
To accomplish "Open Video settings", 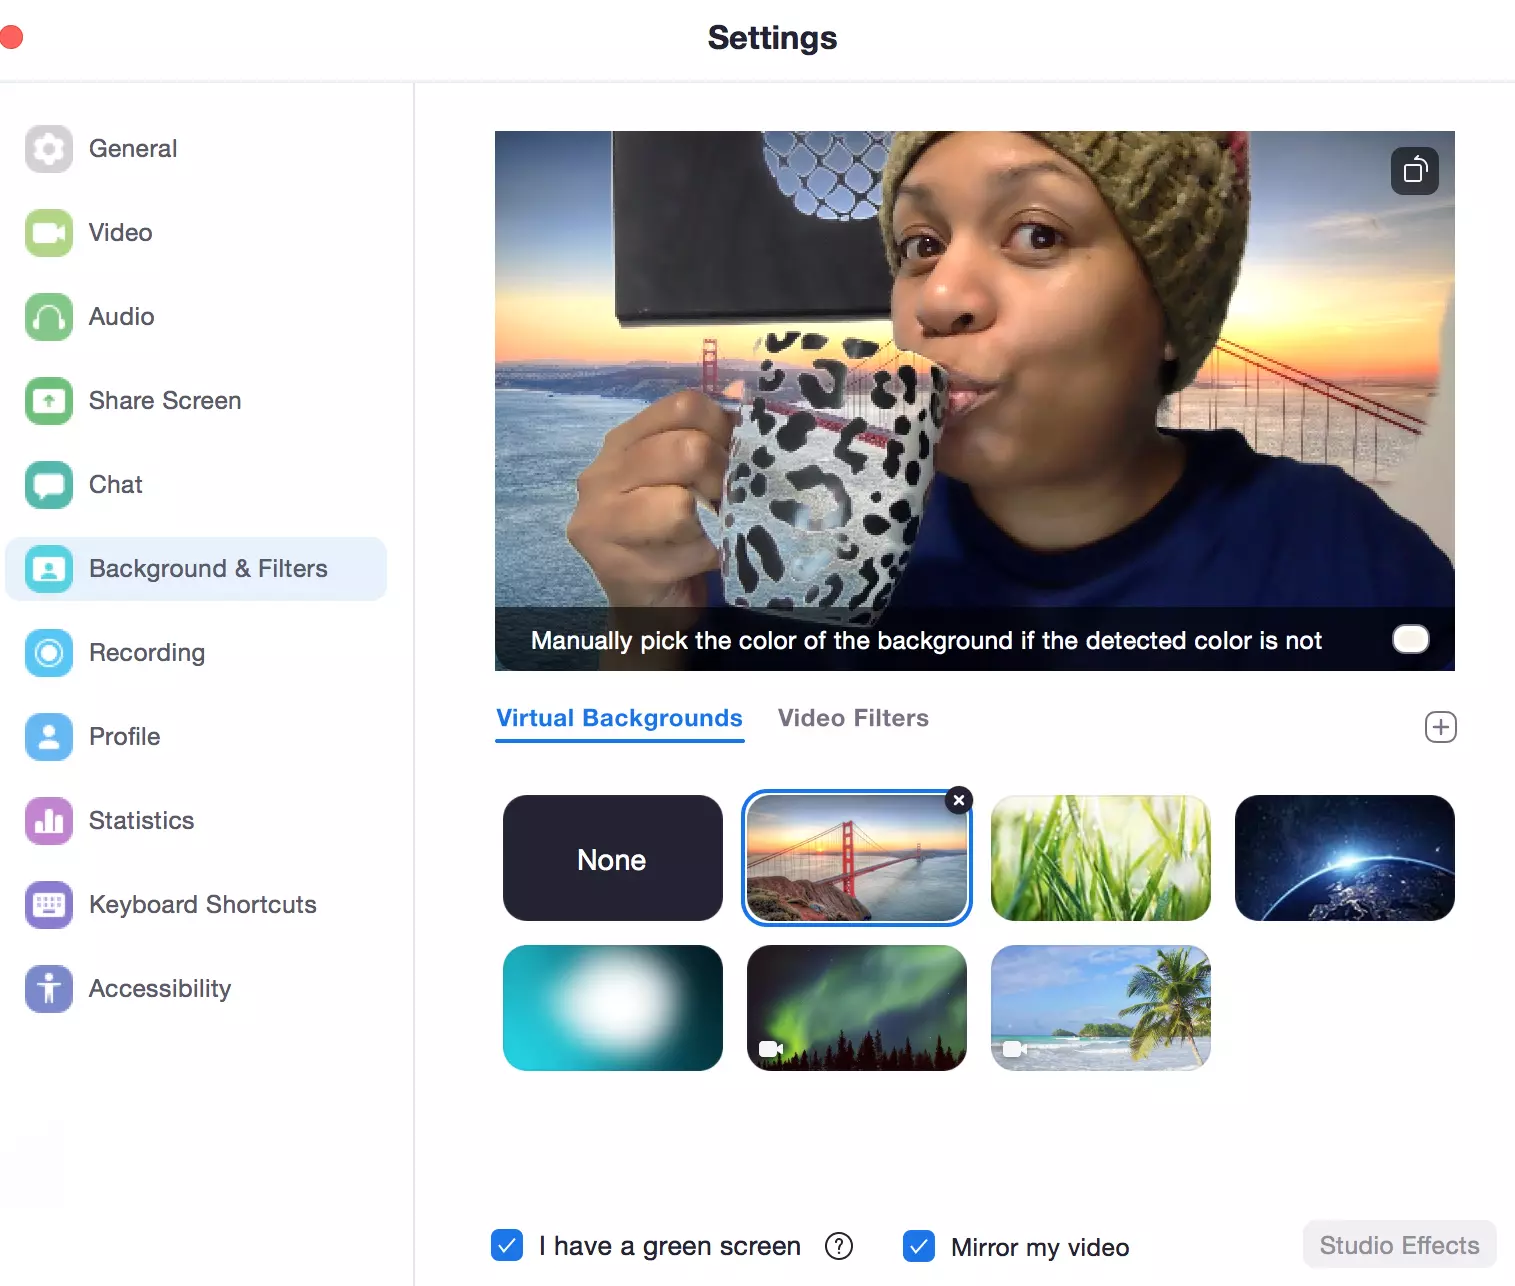I will tap(196, 233).
